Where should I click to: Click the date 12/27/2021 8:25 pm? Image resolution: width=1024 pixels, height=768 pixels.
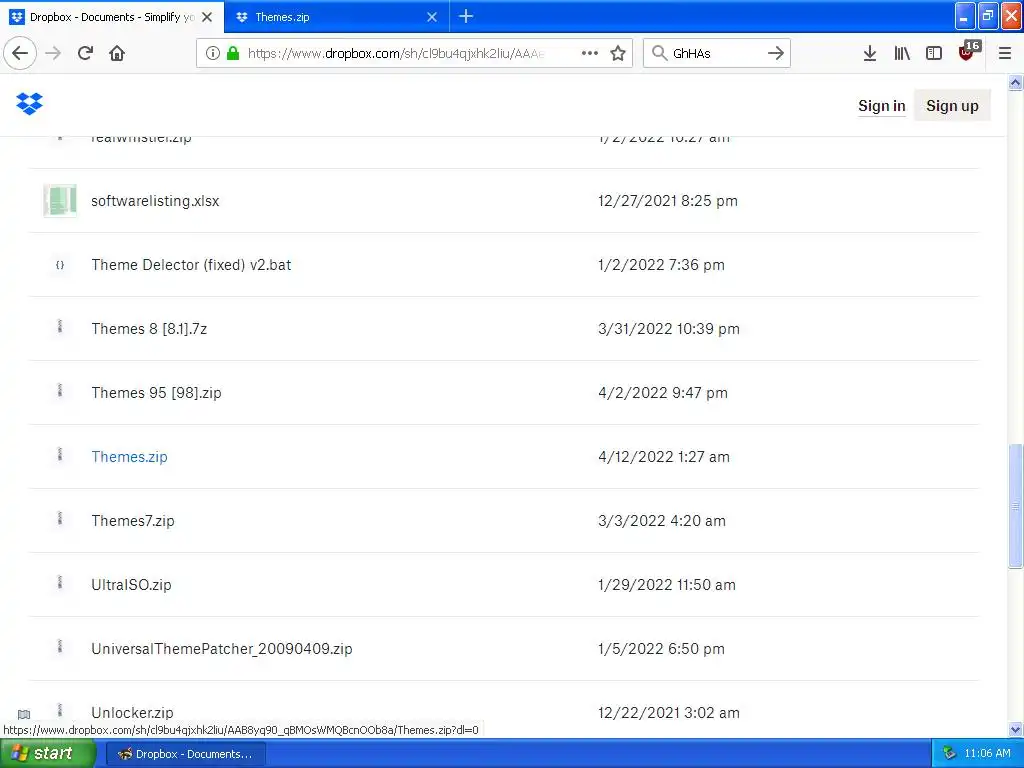pyautogui.click(x=667, y=200)
